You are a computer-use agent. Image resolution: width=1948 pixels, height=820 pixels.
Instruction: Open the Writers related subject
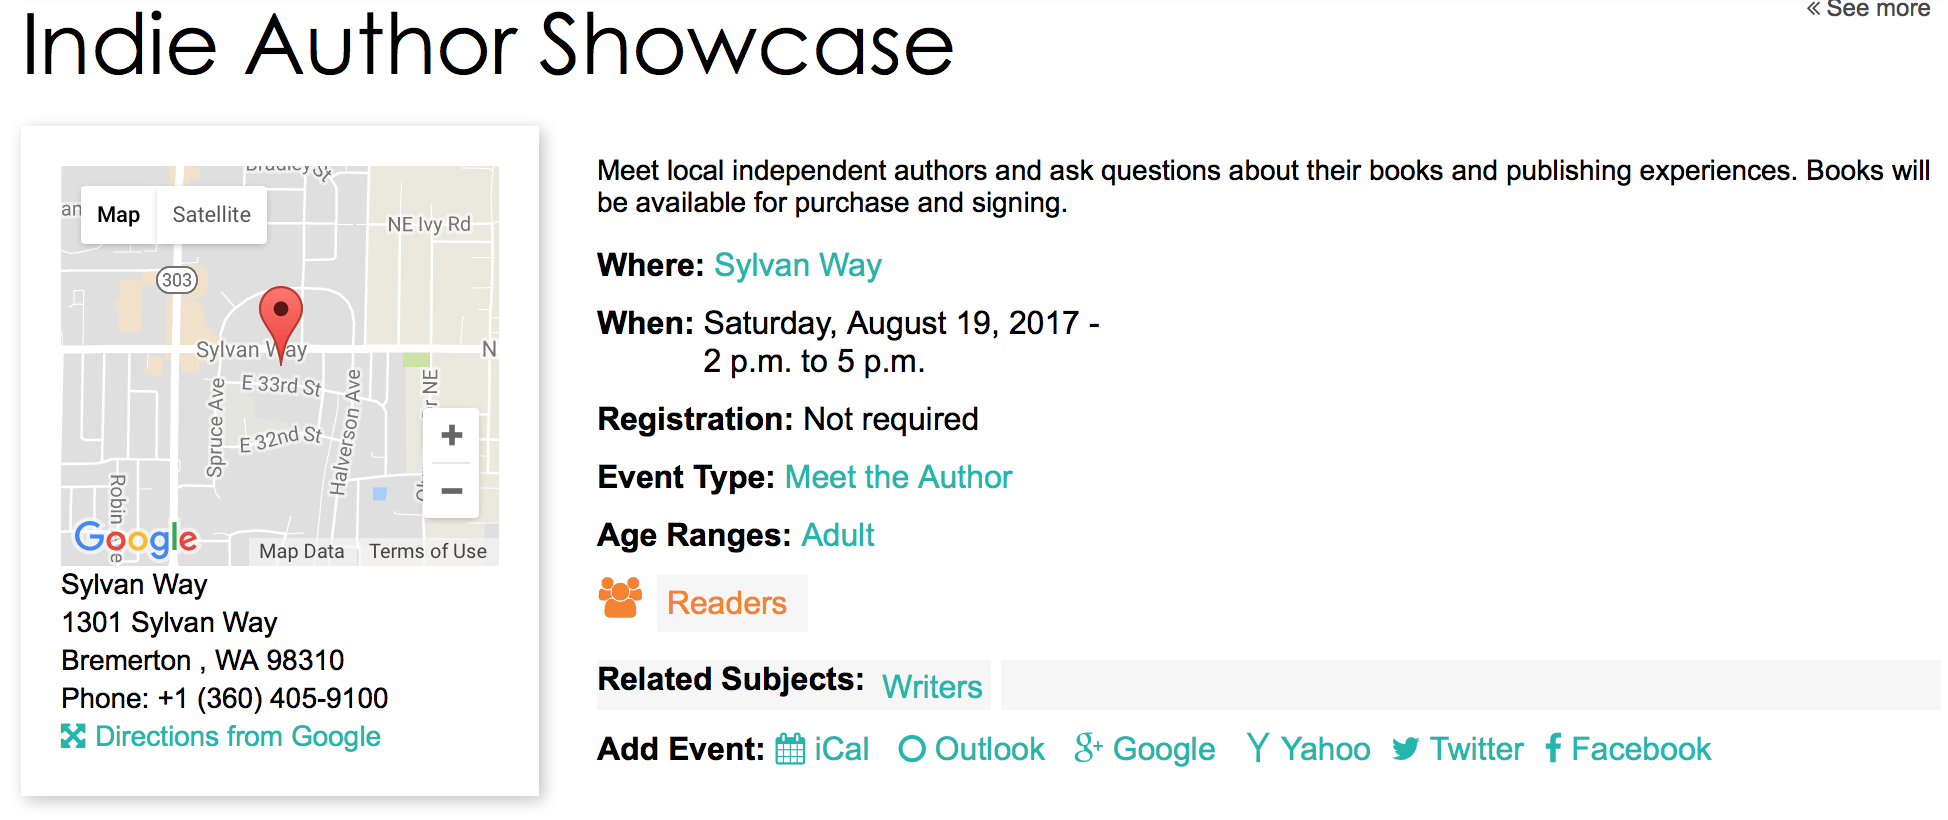coord(932,687)
